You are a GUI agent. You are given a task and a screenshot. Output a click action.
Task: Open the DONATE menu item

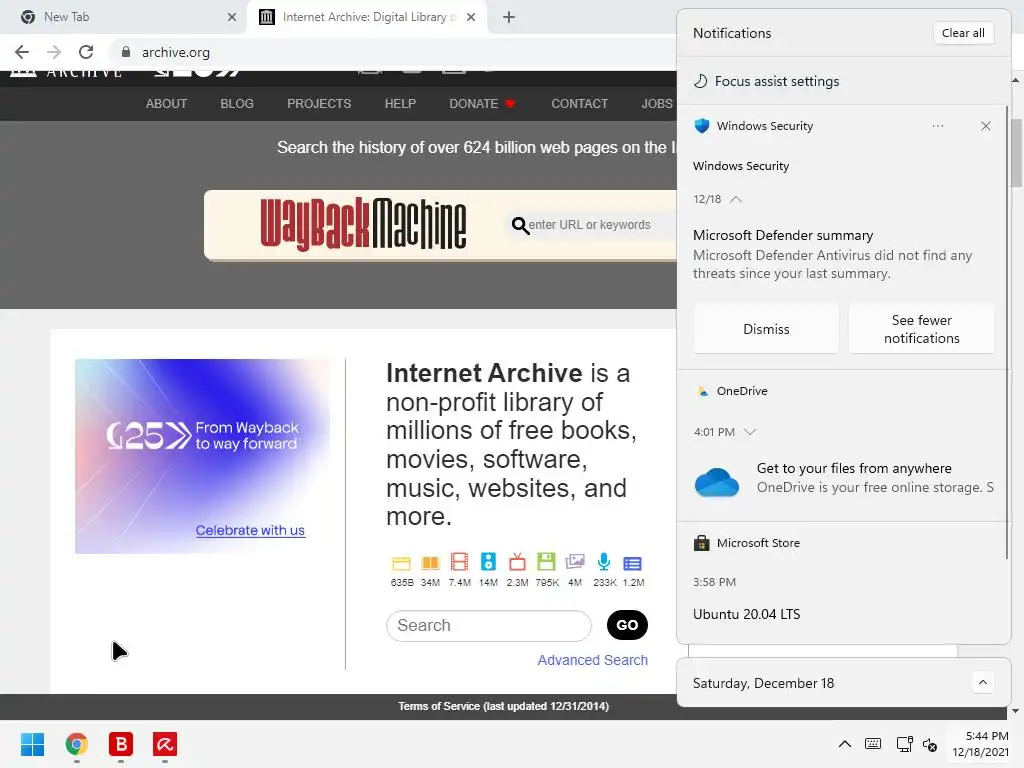click(482, 104)
